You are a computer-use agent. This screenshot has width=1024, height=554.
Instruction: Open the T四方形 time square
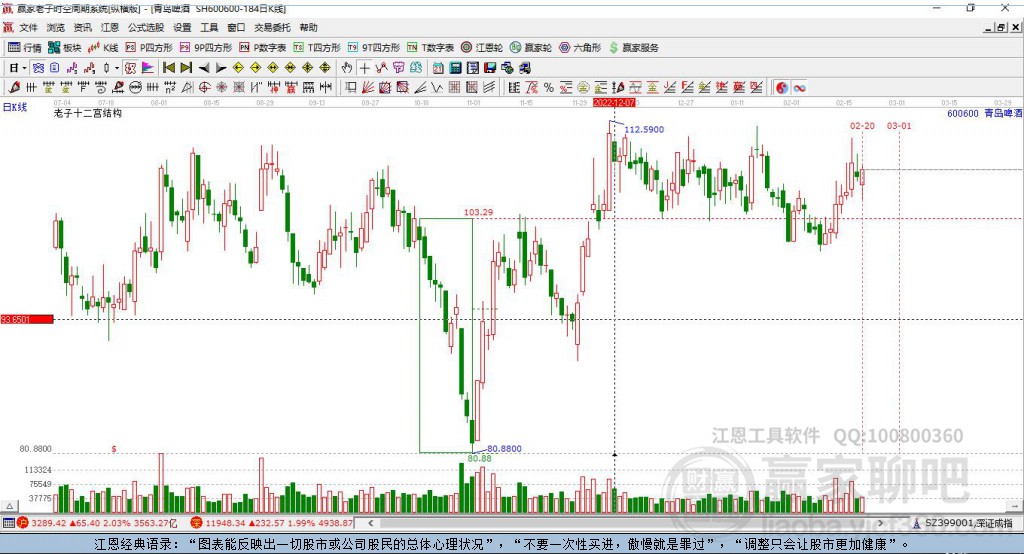(317, 48)
